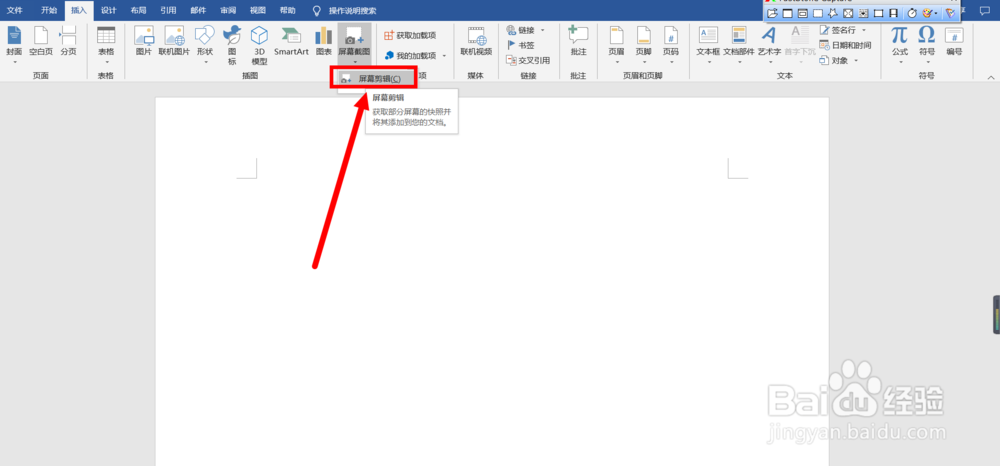Viewport: 1000px width, 466px height.
Task: Collapse the ribbon with the caret
Action: pos(992,77)
